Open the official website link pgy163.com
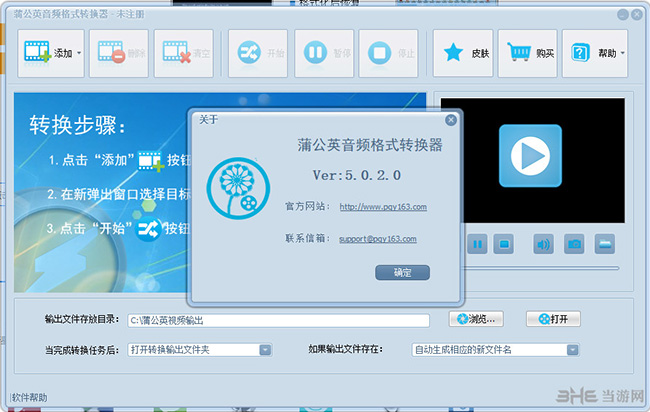The height and width of the screenshot is (412, 650). 383,206
